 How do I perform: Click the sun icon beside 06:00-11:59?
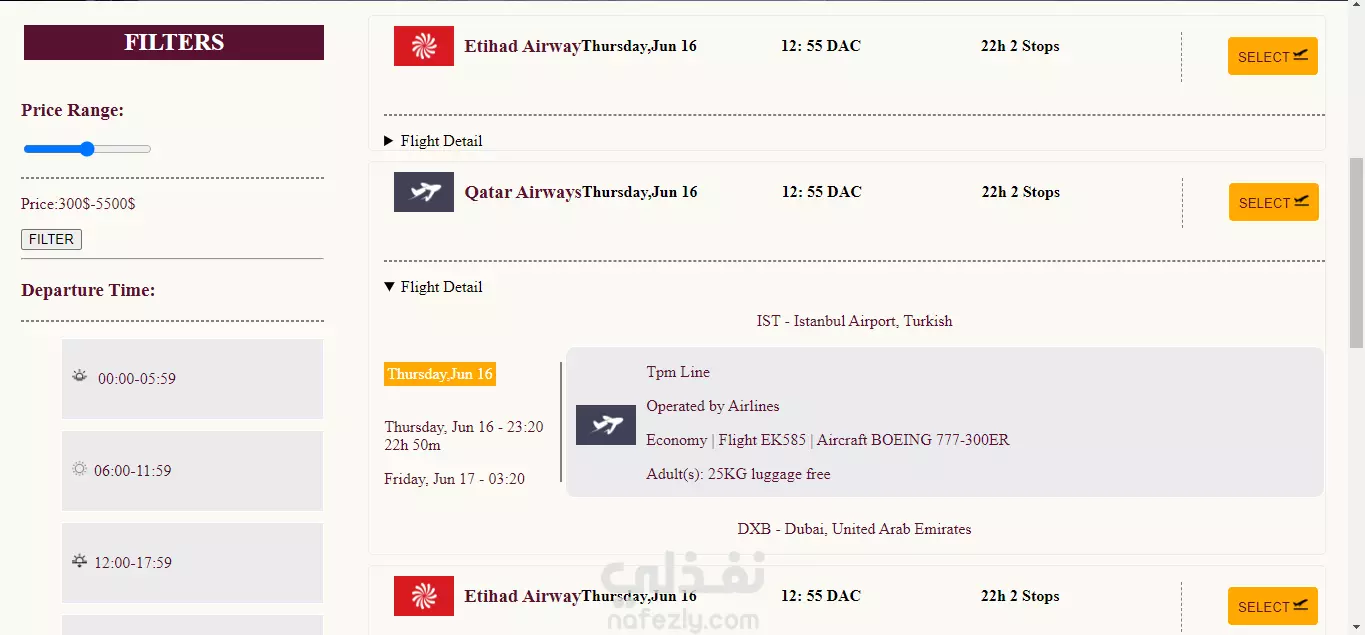80,469
